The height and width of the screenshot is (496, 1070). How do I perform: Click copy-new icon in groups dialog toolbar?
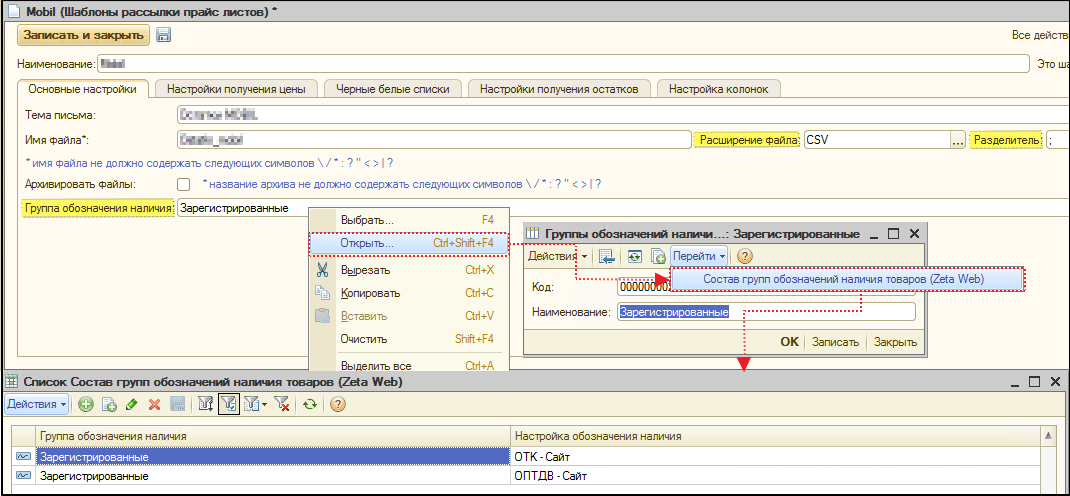click(658, 257)
